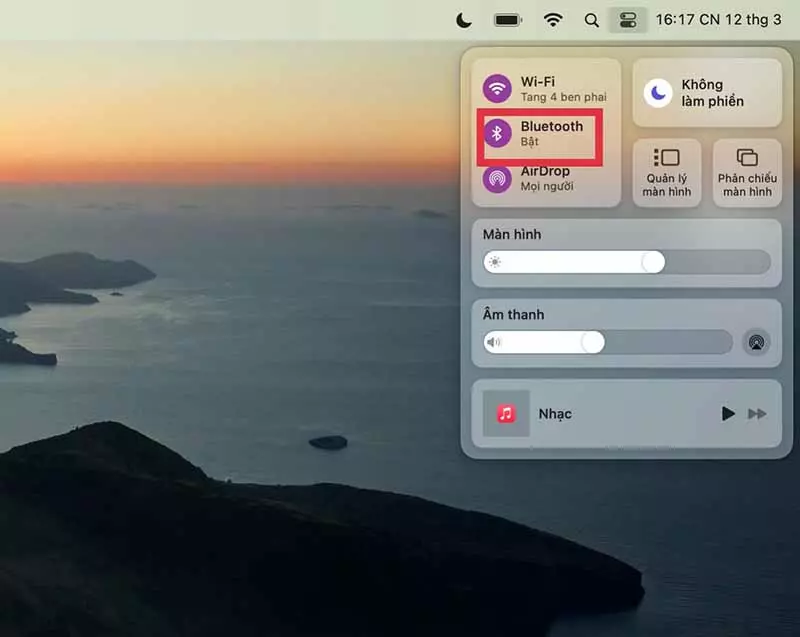Open the clock 16:17 CN 12 thg 3
The height and width of the screenshot is (637, 800).
[x=718, y=20]
